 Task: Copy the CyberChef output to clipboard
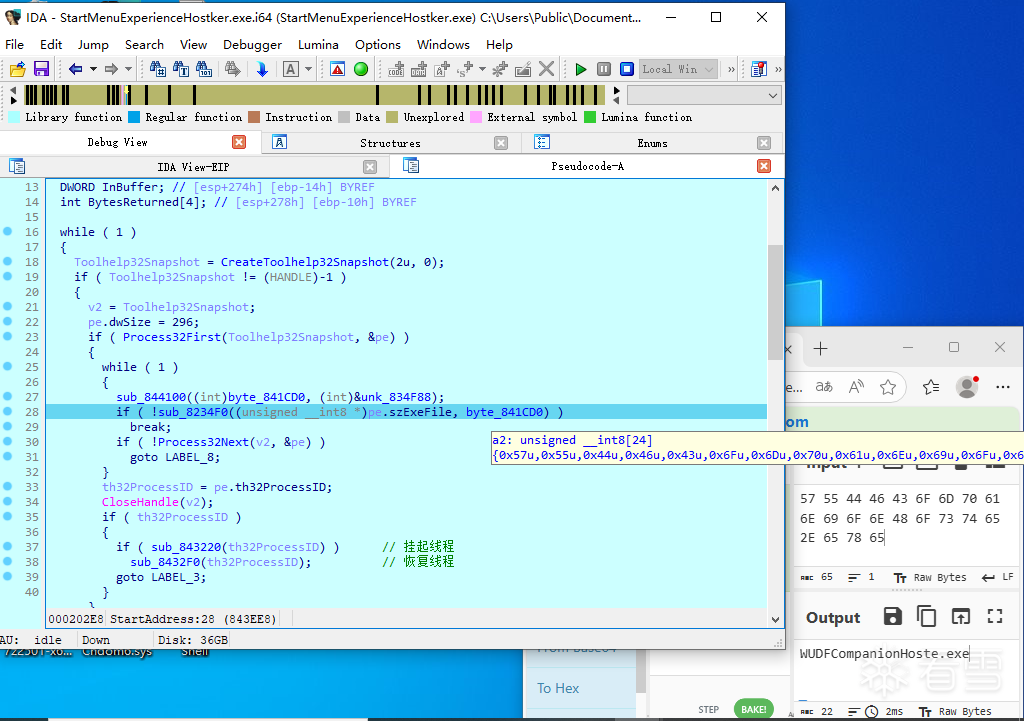[926, 617]
